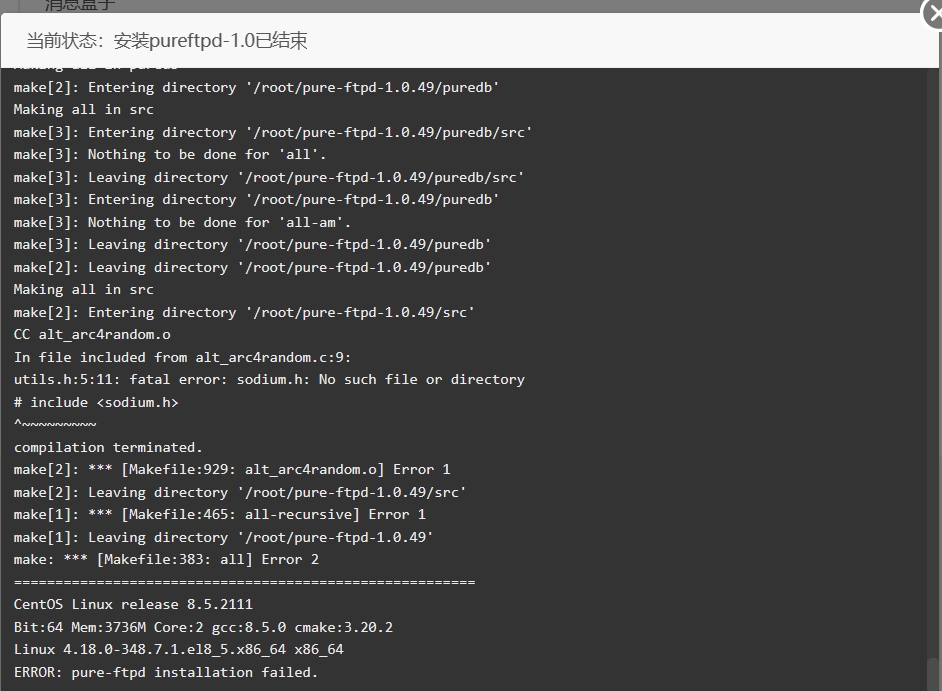Click the '# include <sodium.h>' line

coord(96,403)
